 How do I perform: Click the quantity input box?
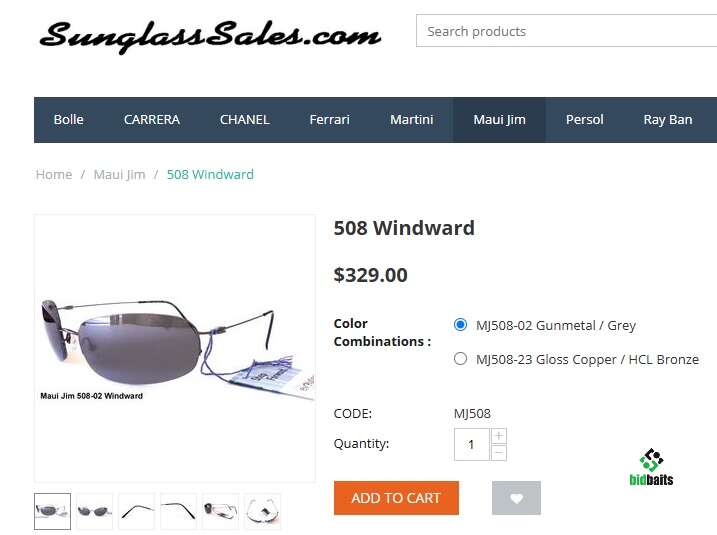tap(471, 444)
